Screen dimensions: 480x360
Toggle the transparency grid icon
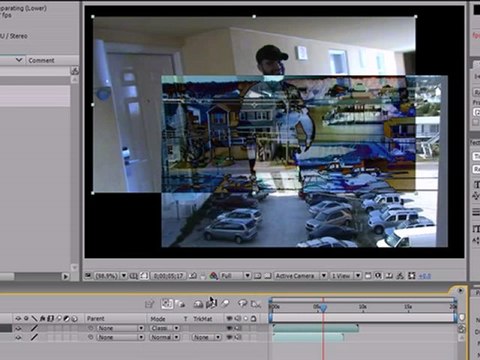coord(268,276)
